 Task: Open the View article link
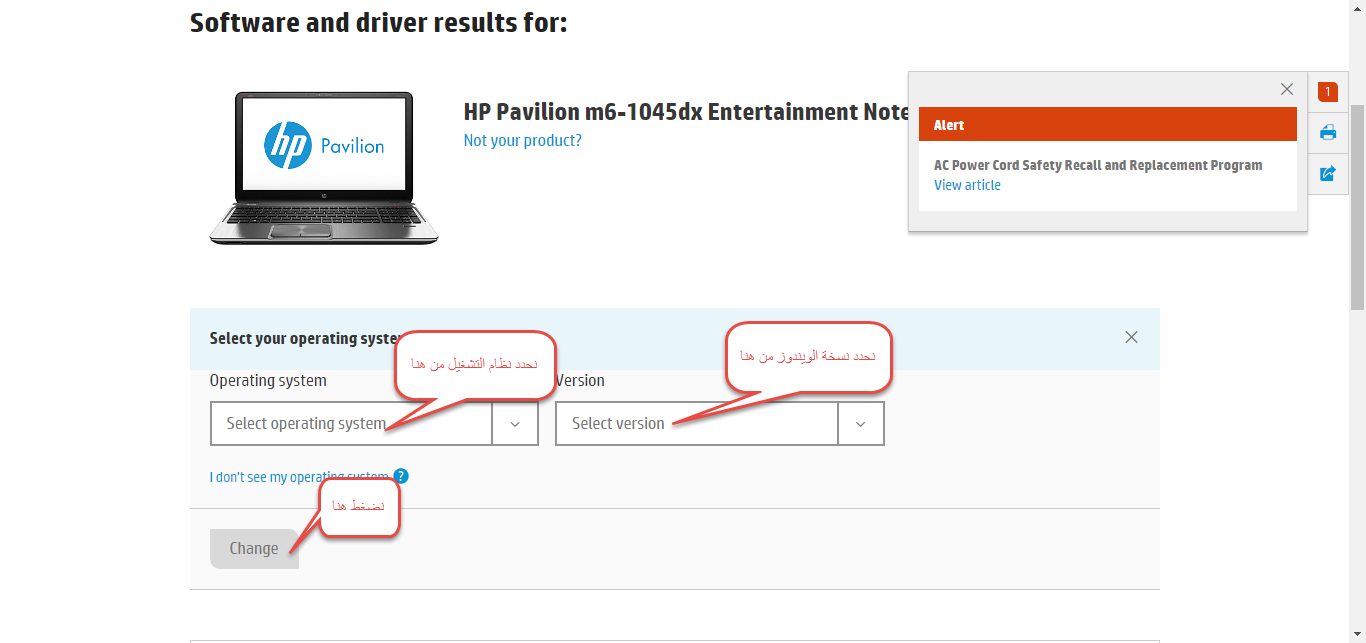tap(967, 185)
